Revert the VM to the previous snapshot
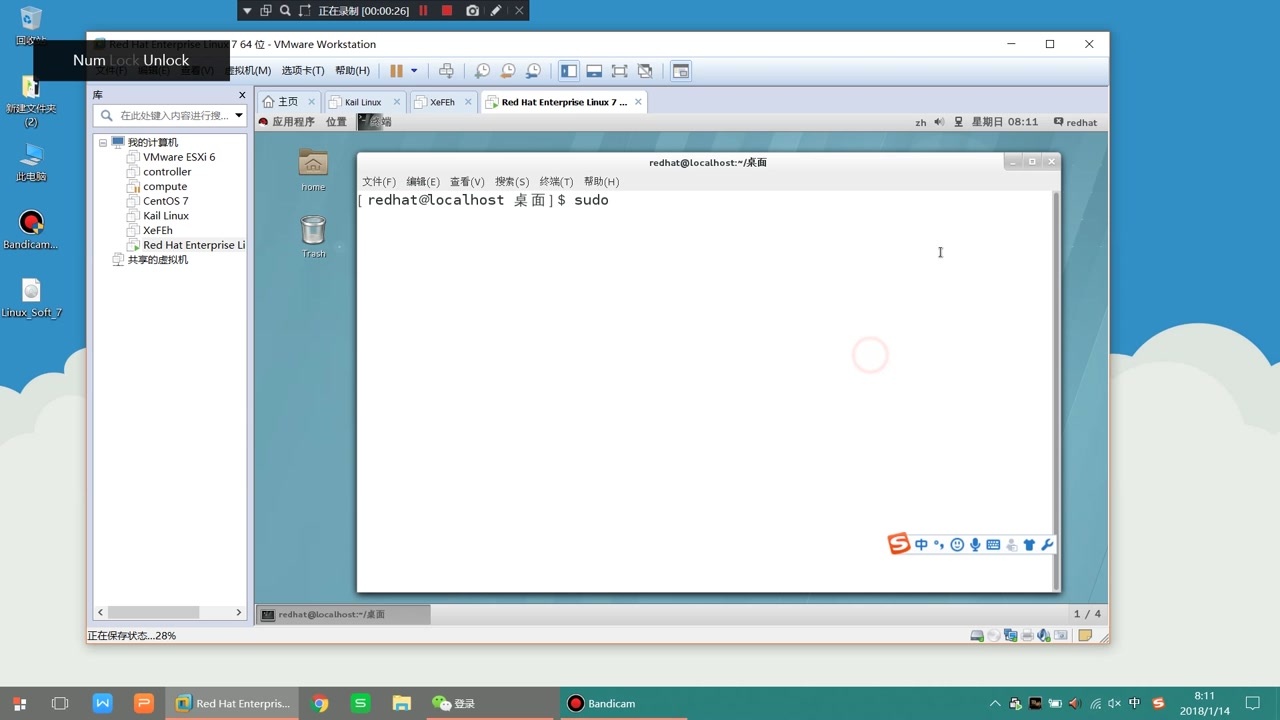 (508, 71)
